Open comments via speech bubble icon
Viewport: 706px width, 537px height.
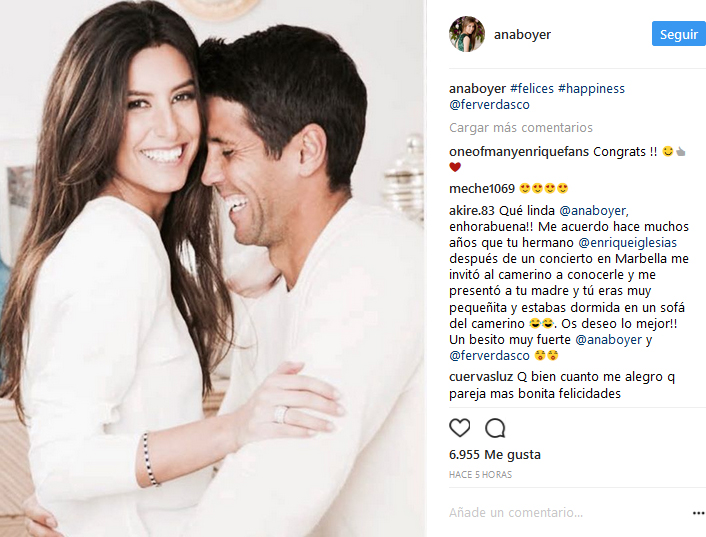click(495, 428)
